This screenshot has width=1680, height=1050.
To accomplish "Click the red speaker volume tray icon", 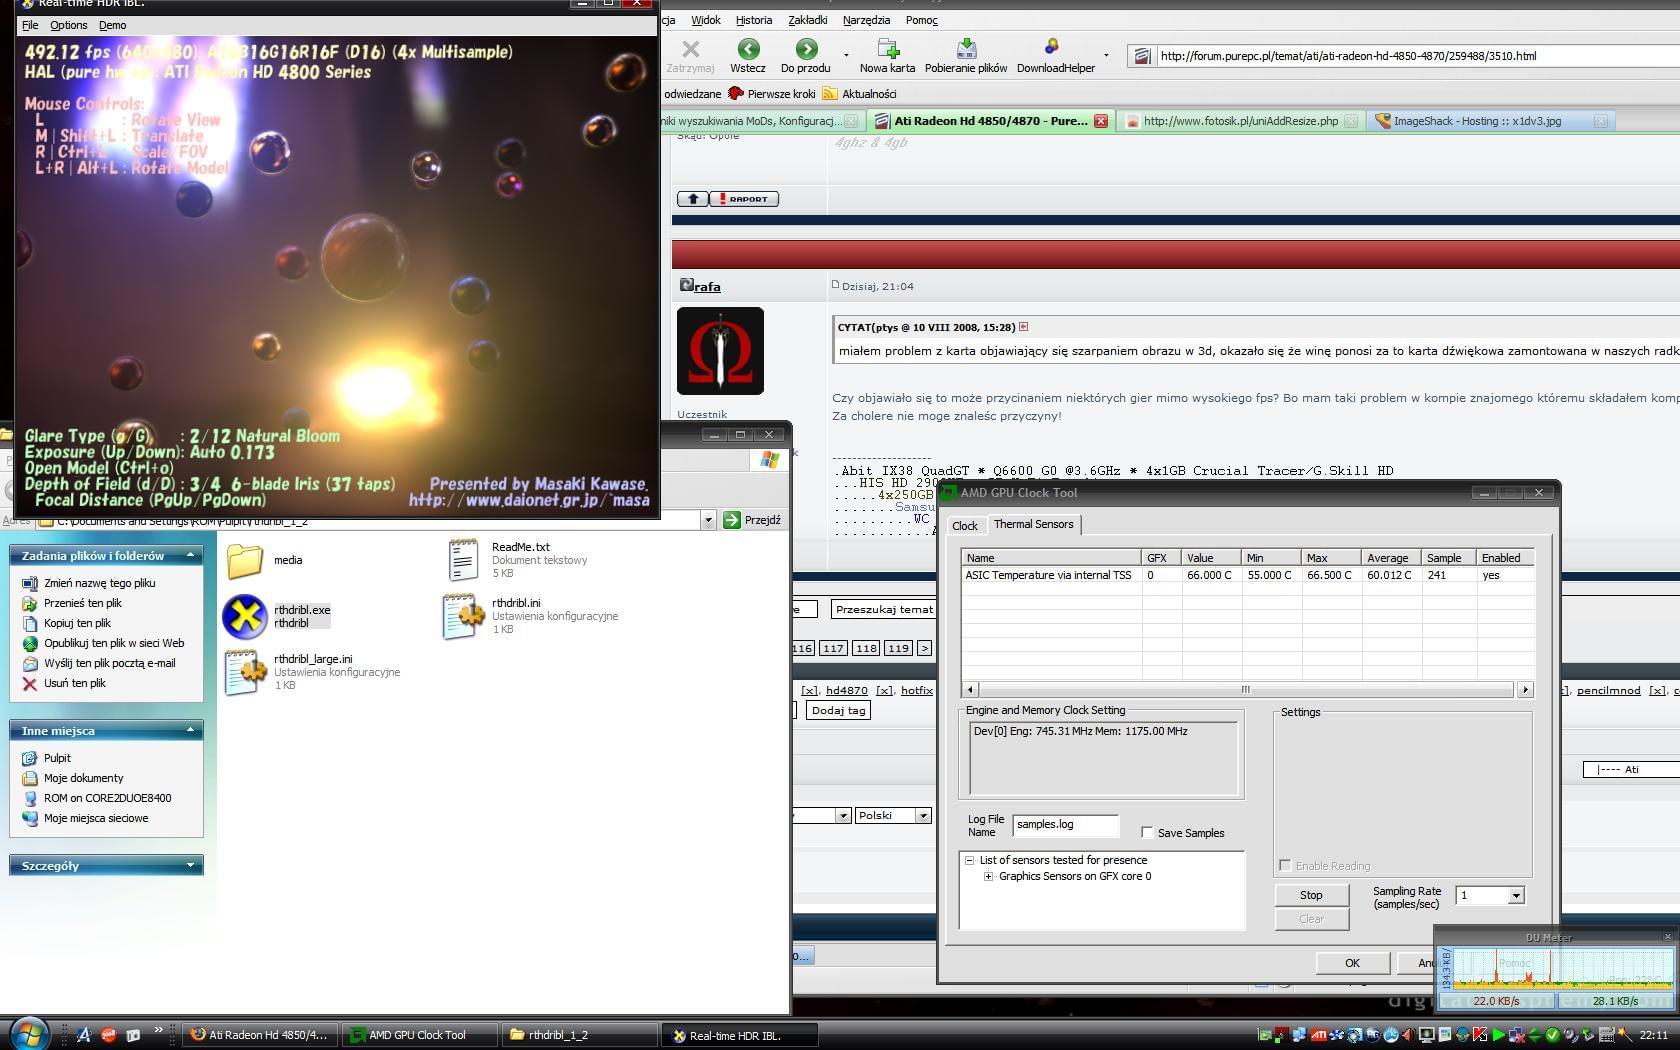I will click(1409, 1035).
